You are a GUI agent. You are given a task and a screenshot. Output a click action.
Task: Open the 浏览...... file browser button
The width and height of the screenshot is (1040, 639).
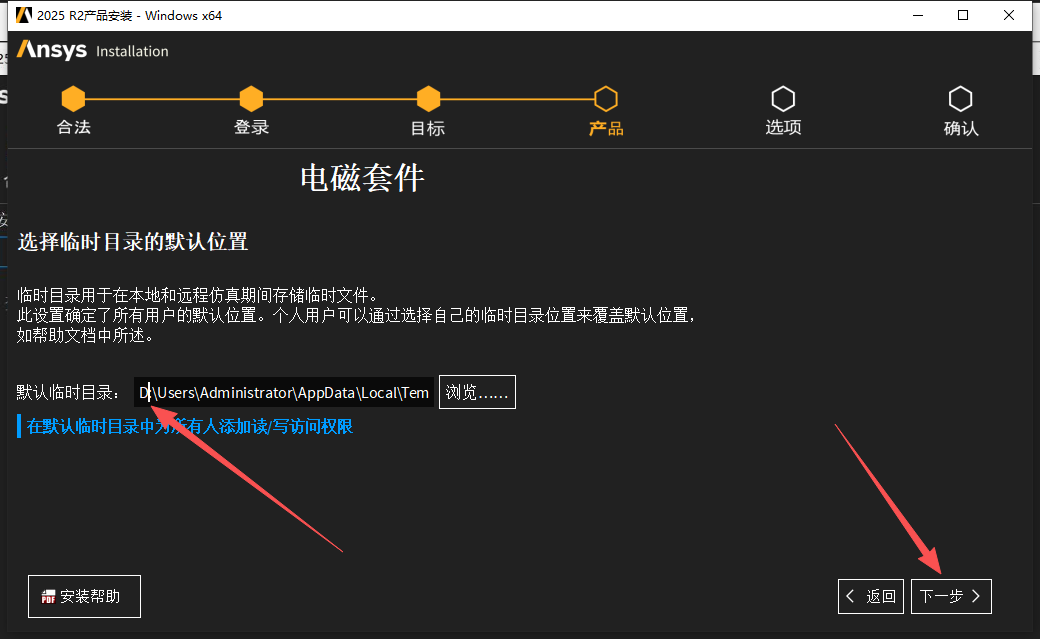coord(477,391)
